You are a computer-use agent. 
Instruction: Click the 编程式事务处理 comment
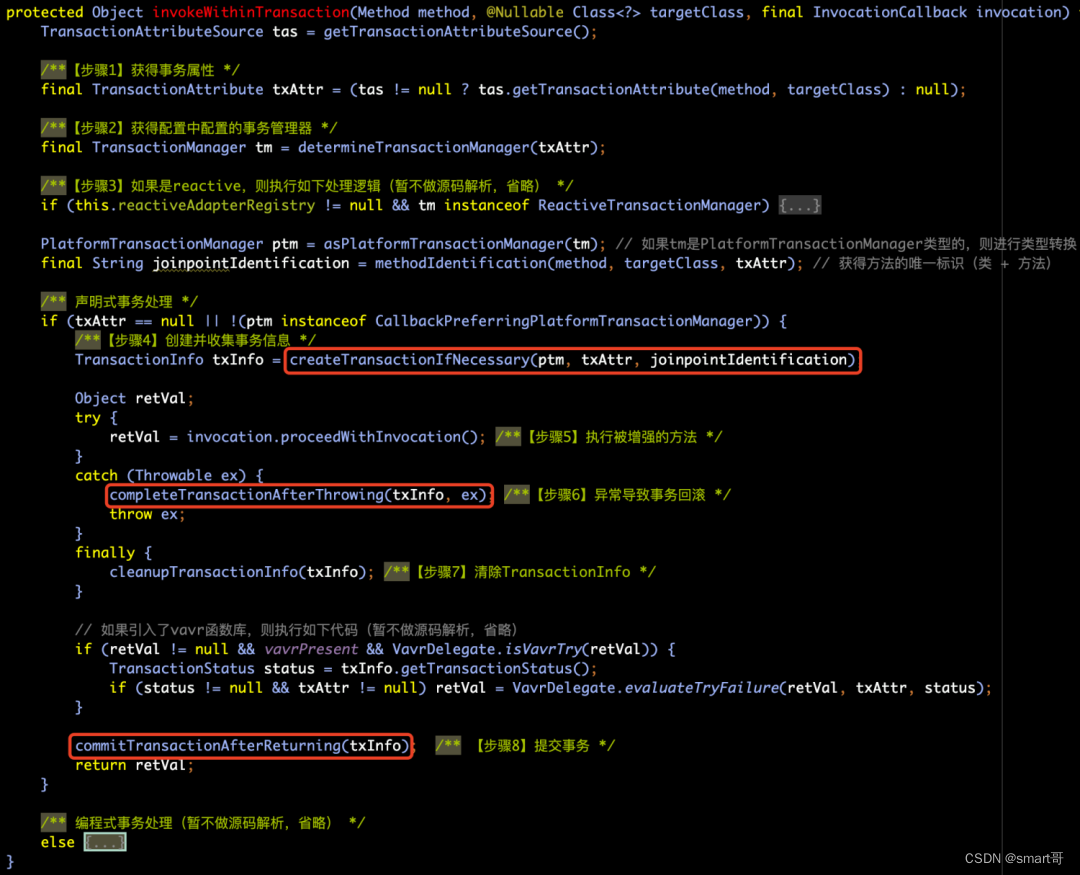click(202, 823)
